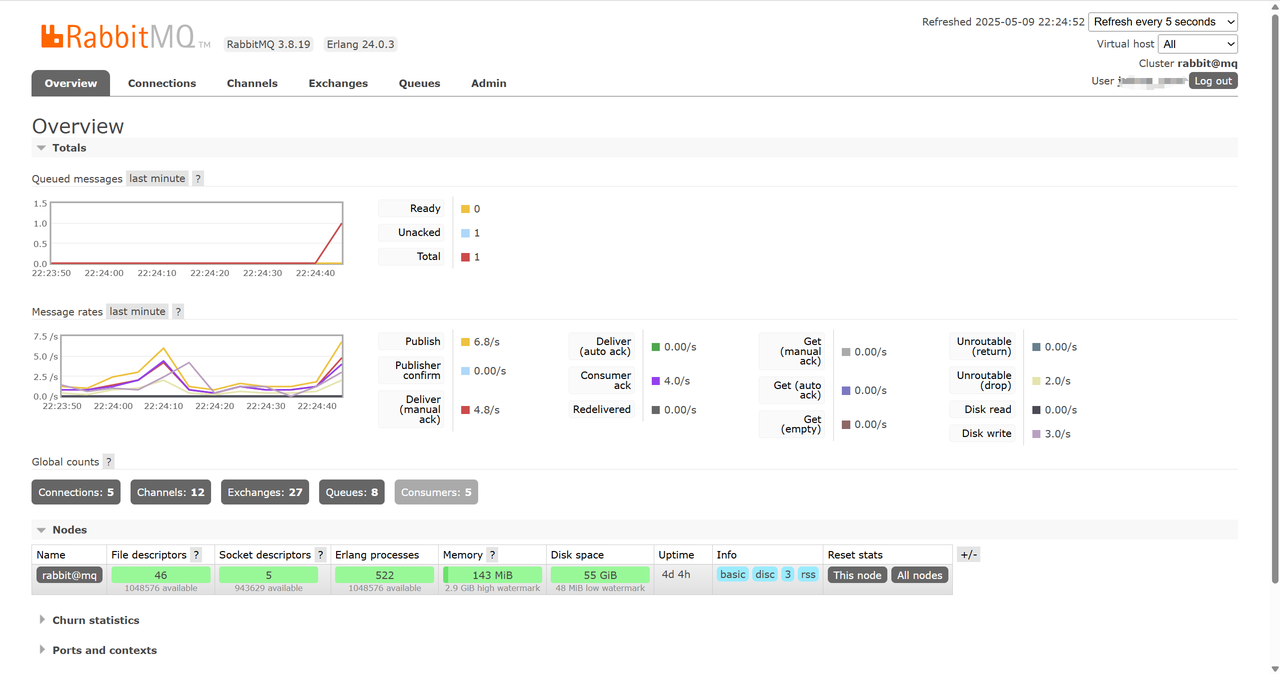Click the disc info tag

765,575
